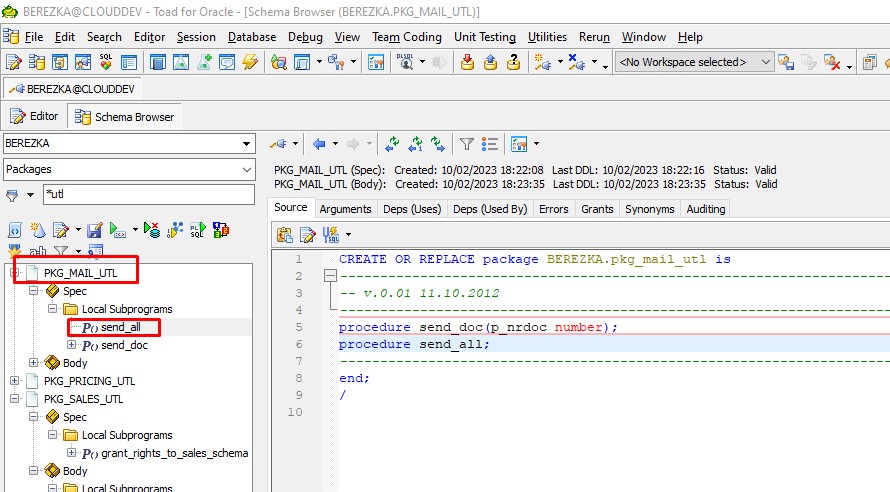Image resolution: width=890 pixels, height=492 pixels.
Task: Select the PKG_PRICING_UTL package
Action: coord(89,381)
